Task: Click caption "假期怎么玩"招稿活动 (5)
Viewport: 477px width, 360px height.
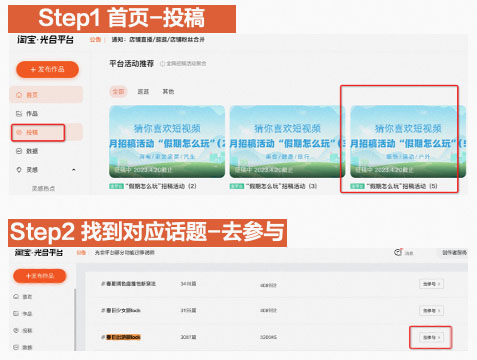Action: [x=402, y=186]
